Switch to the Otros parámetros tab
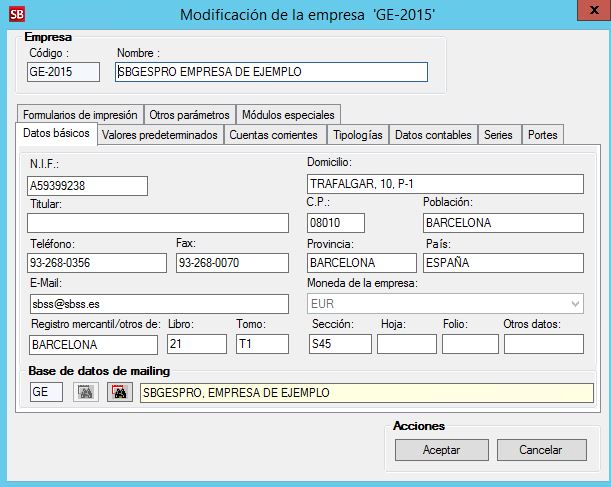611x487 pixels. (x=190, y=115)
